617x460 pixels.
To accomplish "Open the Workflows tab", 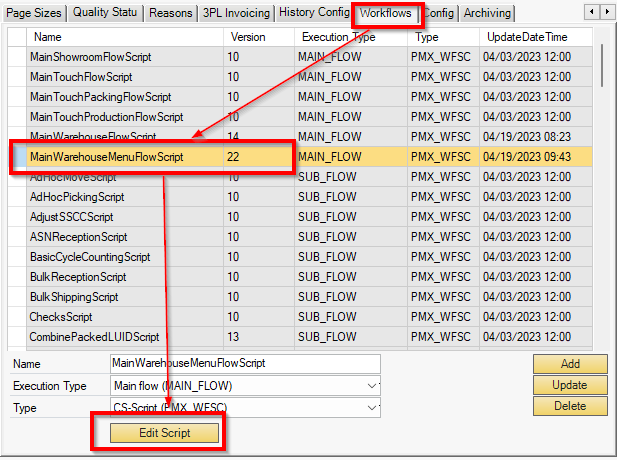I will click(385, 13).
